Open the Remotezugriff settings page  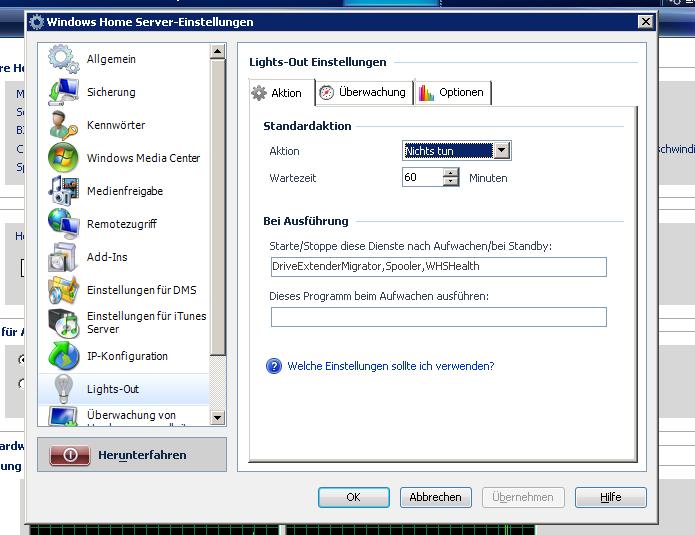(x=124, y=224)
